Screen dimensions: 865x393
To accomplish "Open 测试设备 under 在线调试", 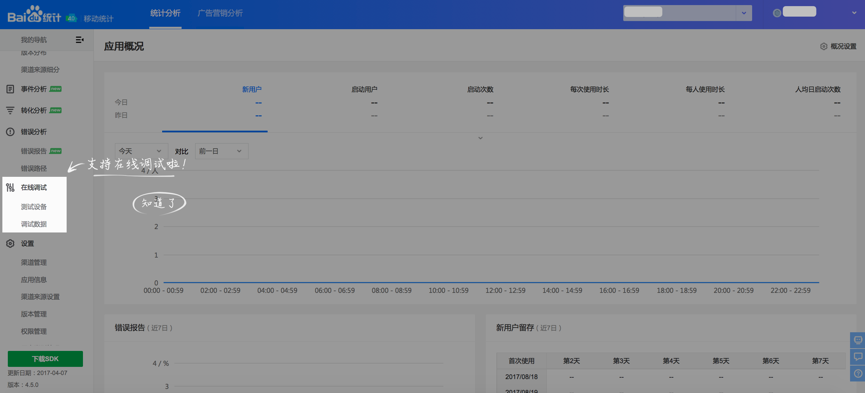I will 34,207.
